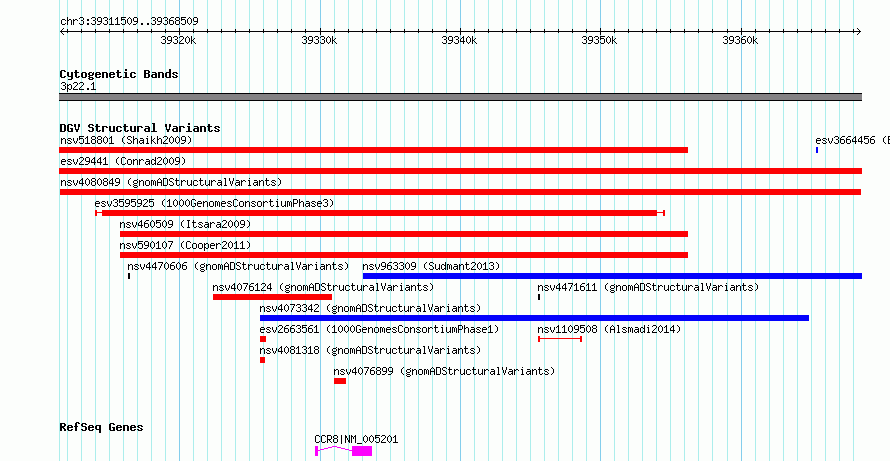Click the nsv590107 (Cooper2011) label
The width and height of the screenshot is (890, 461).
coord(185,245)
